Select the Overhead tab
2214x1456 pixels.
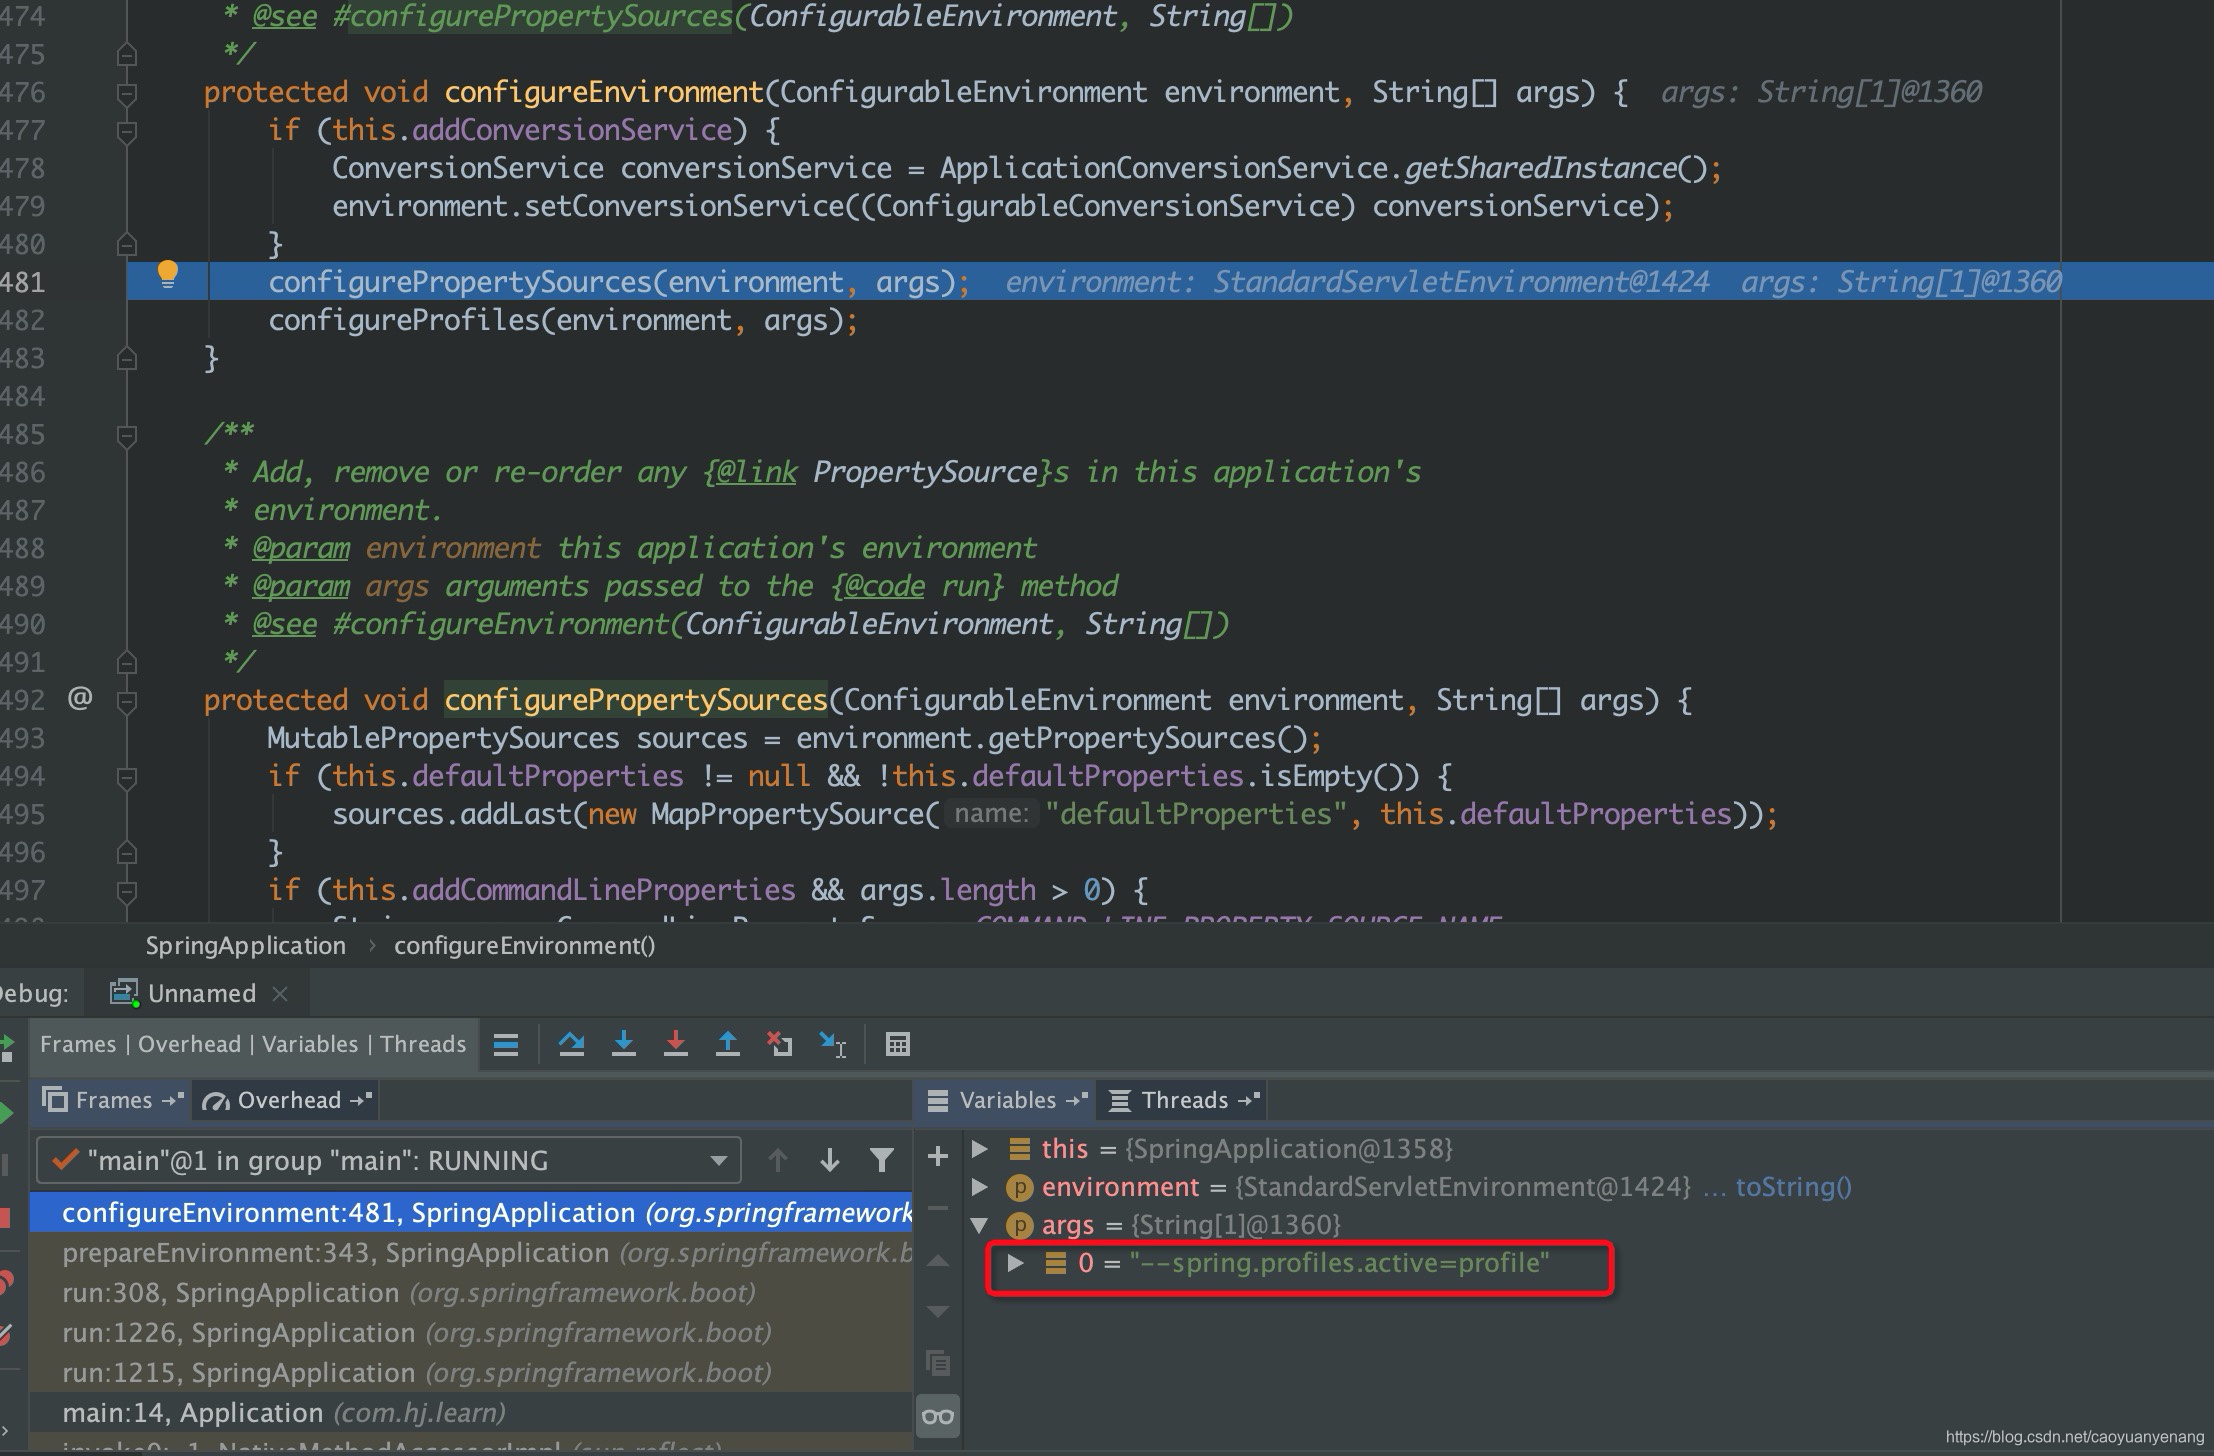click(x=288, y=1100)
